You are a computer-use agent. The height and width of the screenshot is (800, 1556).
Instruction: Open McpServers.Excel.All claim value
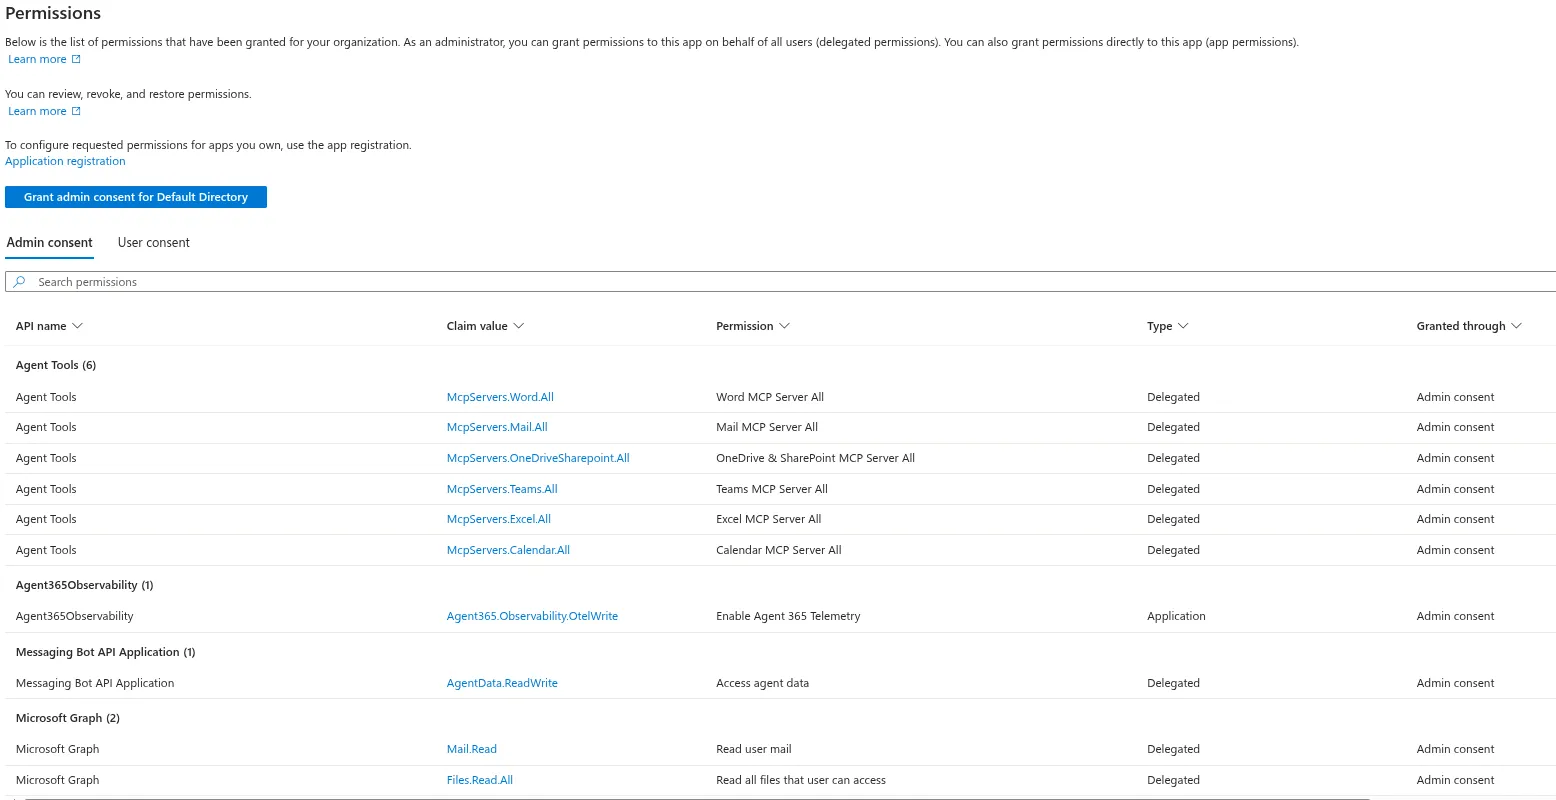point(499,519)
